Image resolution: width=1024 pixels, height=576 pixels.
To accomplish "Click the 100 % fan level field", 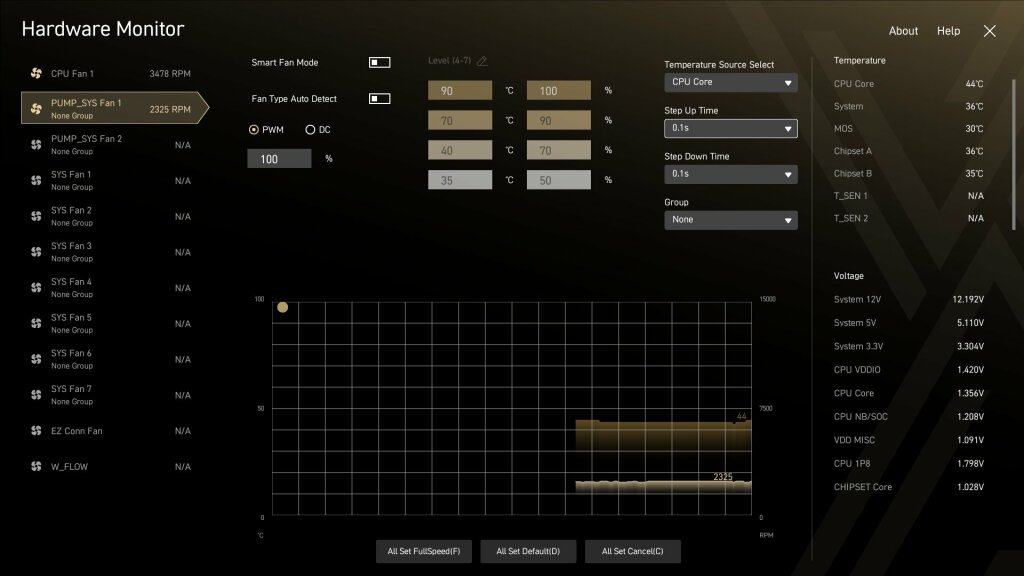I will [558, 90].
